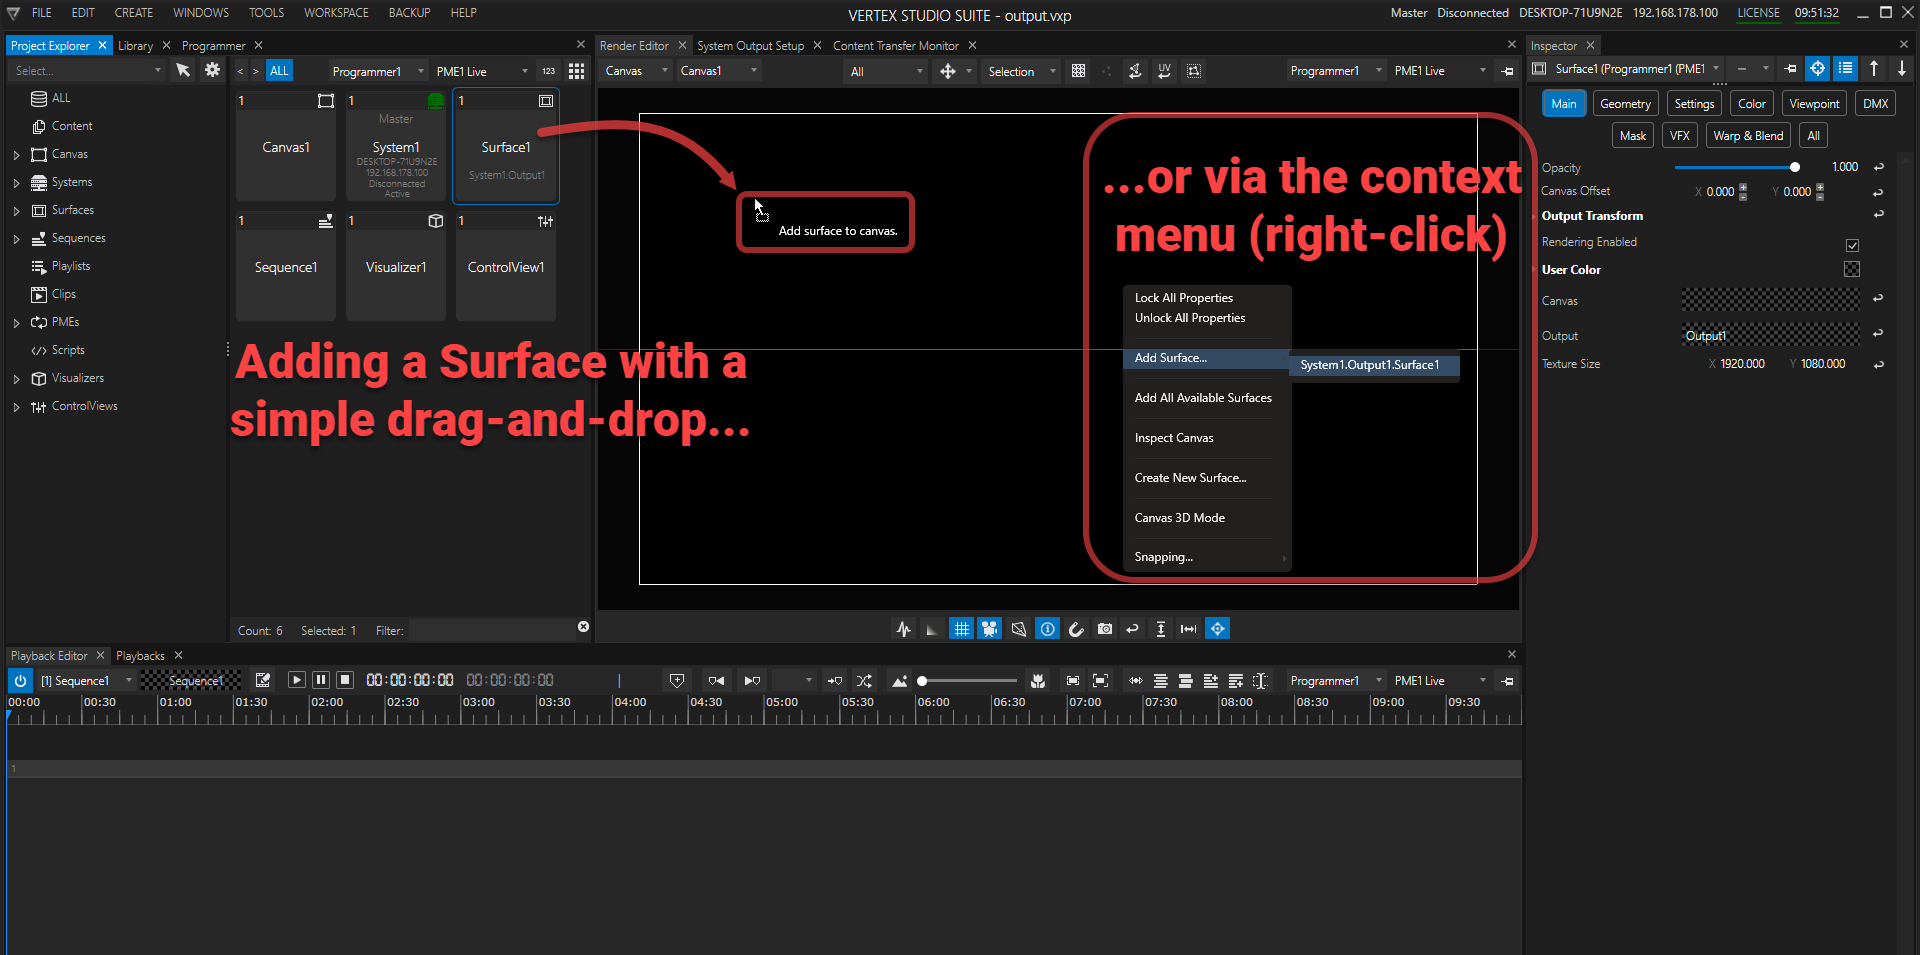Click the Filter input field

tap(490, 631)
